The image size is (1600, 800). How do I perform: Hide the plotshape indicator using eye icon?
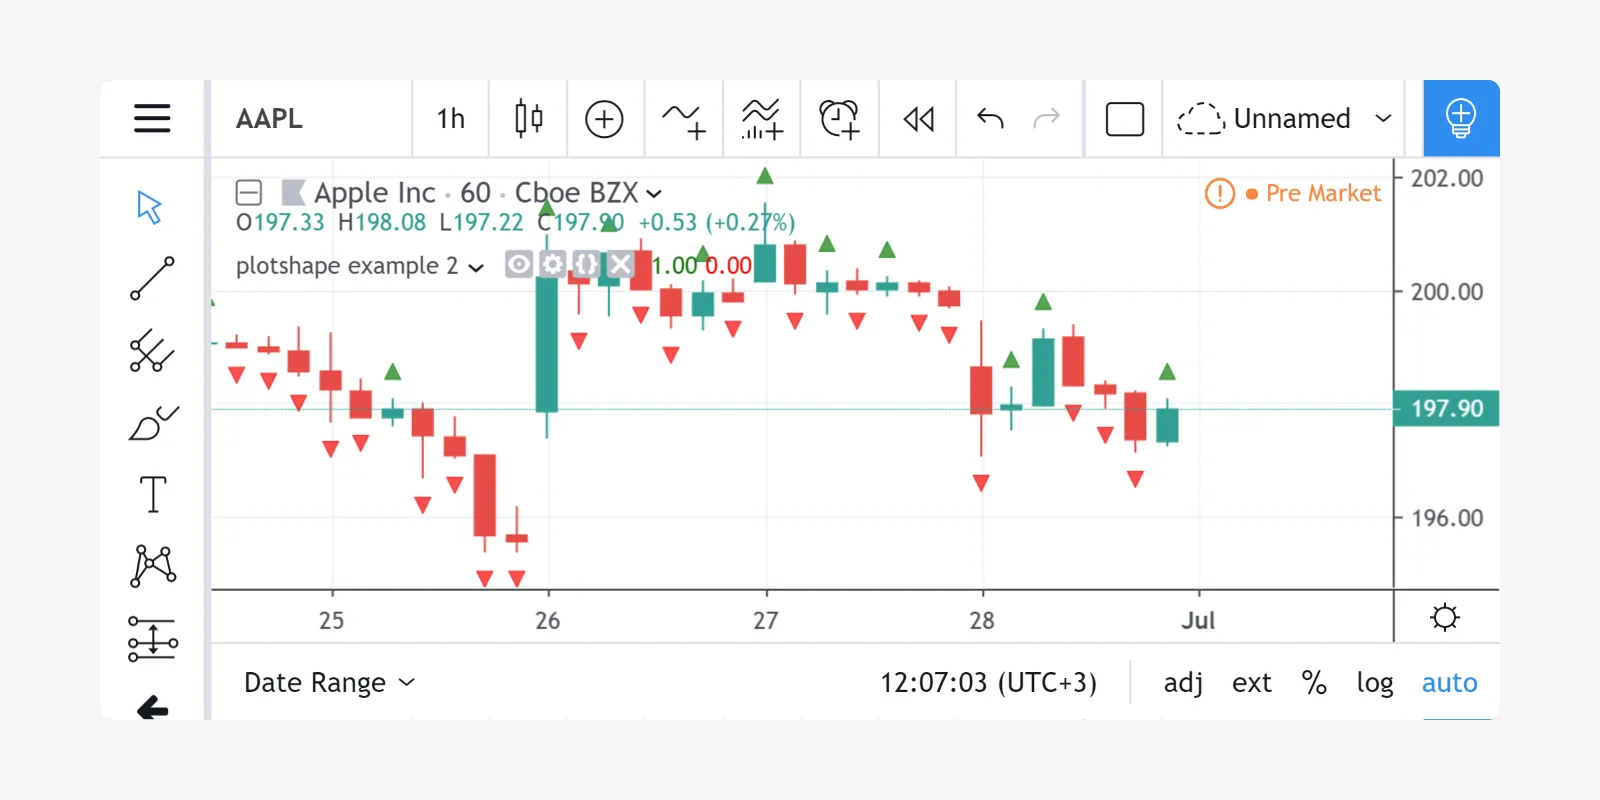click(x=519, y=265)
